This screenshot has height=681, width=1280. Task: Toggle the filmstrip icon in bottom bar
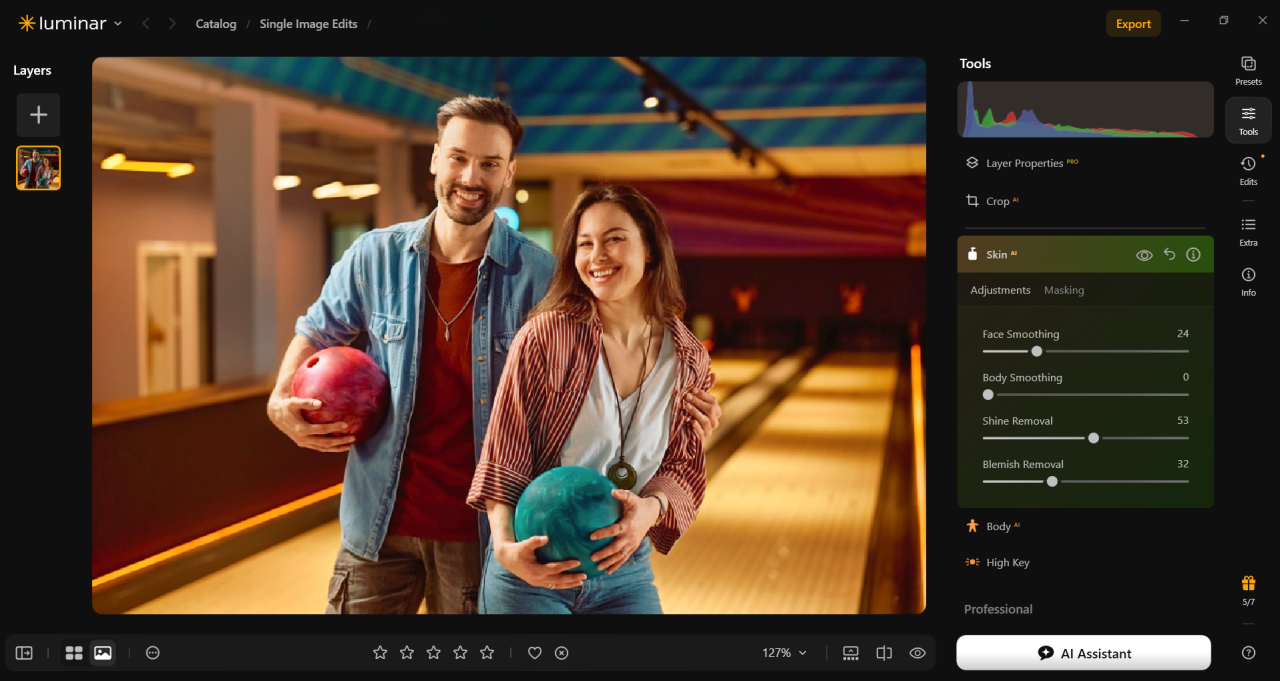[x=851, y=653]
